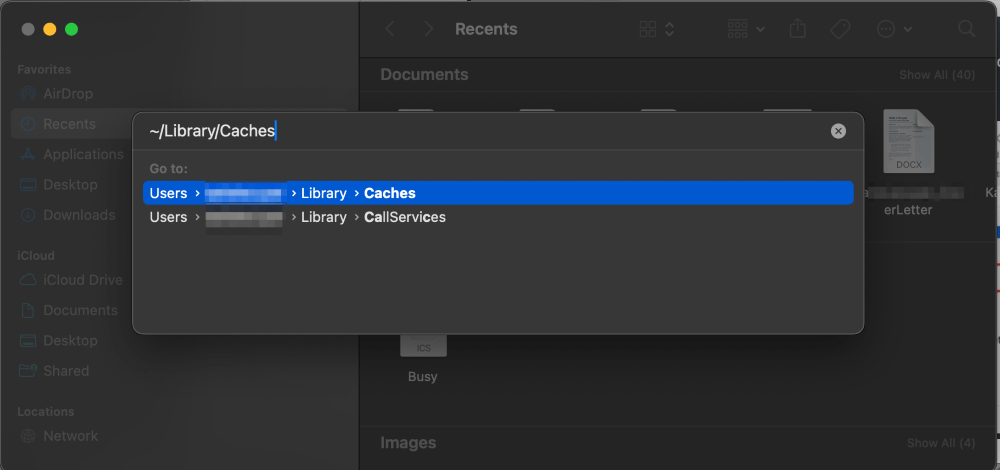The image size is (1000, 470).
Task: Expand the Group By dropdown
Action: pyautogui.click(x=746, y=29)
